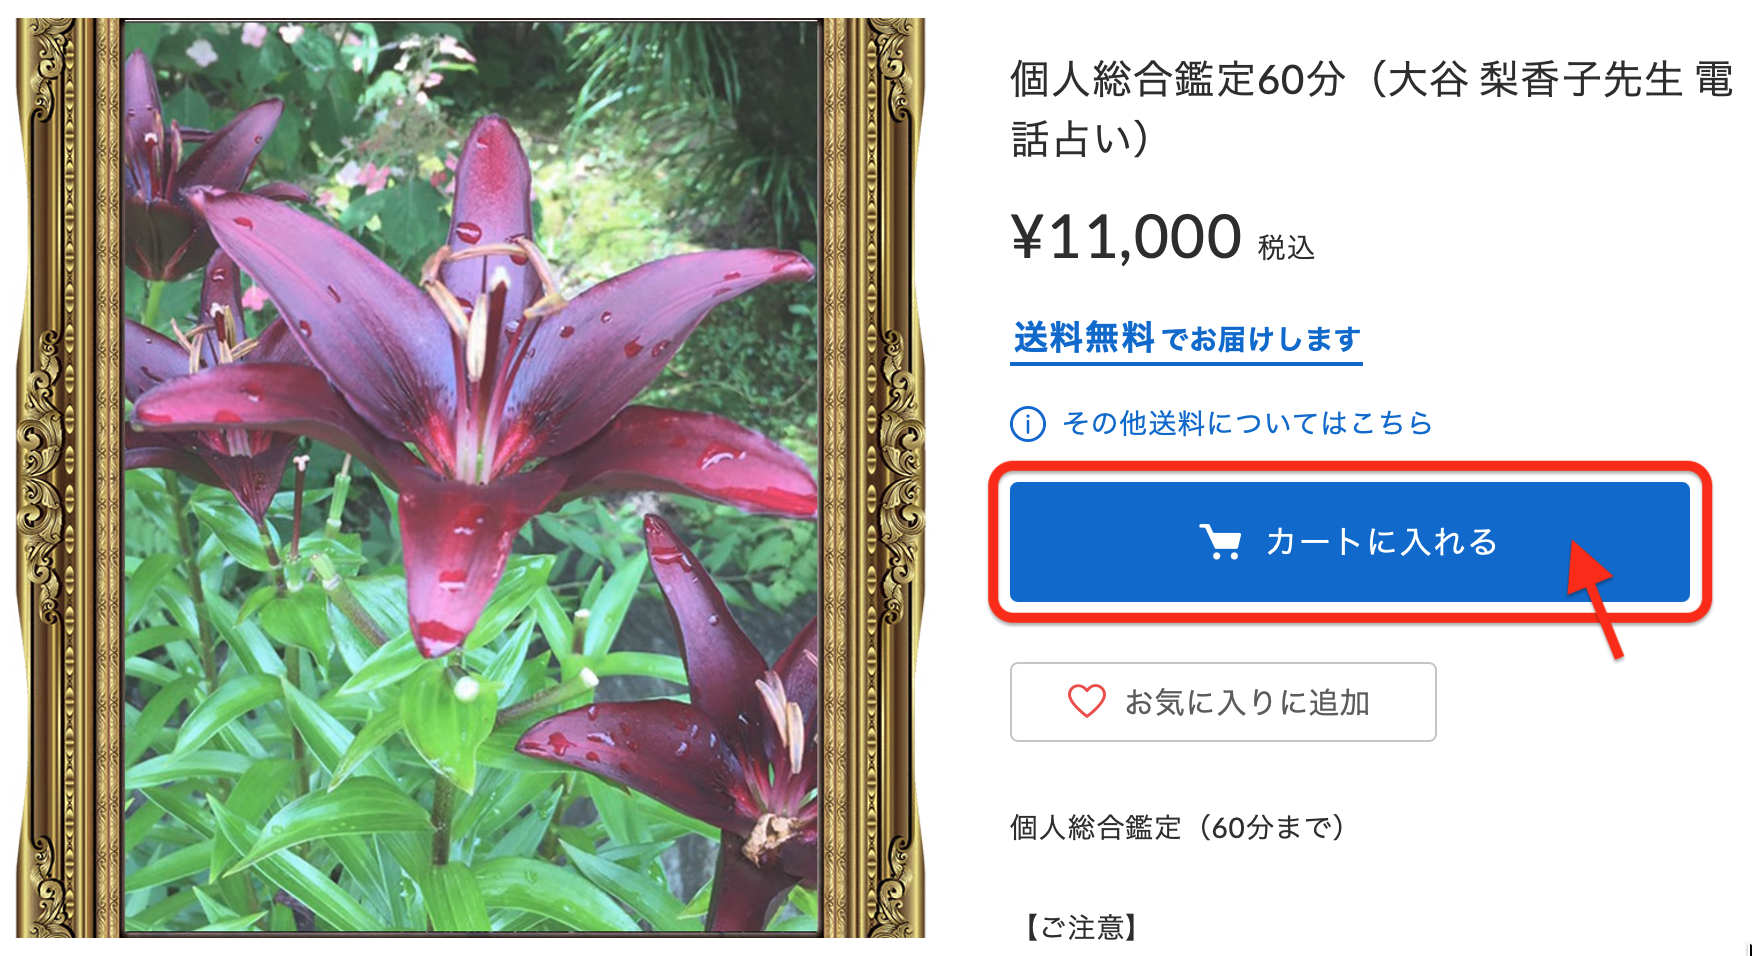Click the product title 個人総合鑑定60分
Viewport: 1752px width, 956px height.
(1177, 80)
